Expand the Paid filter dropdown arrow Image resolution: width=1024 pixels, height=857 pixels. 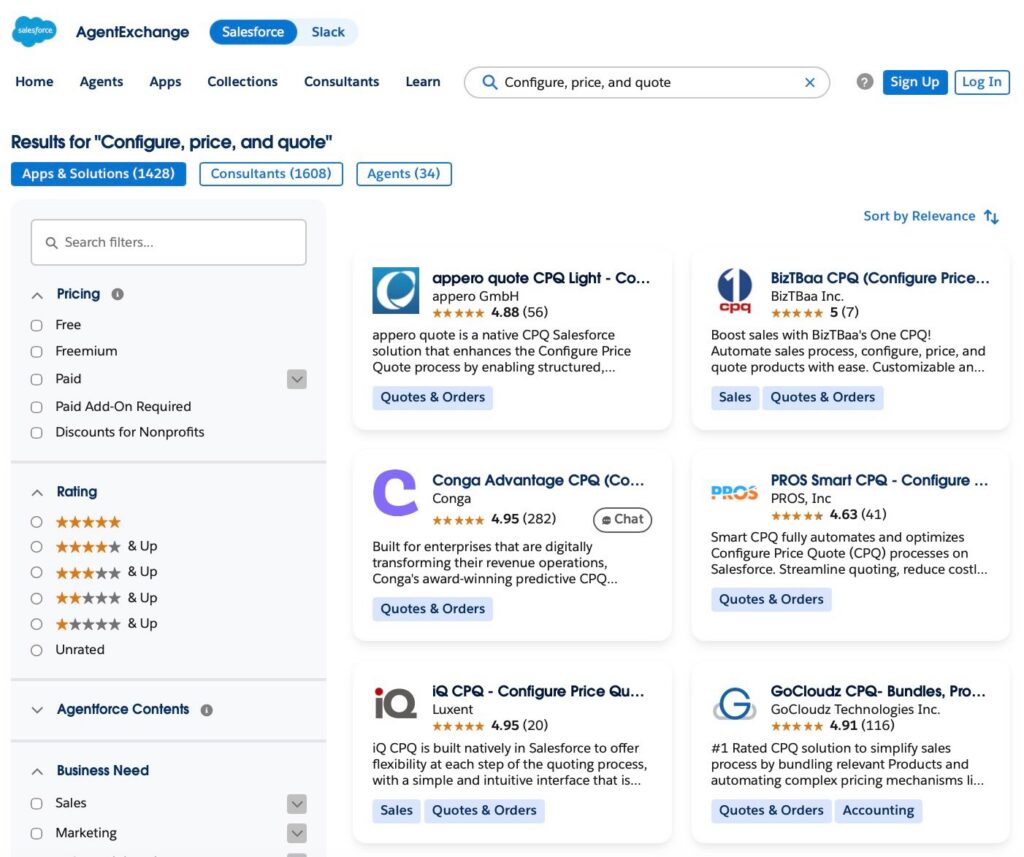[x=297, y=379]
